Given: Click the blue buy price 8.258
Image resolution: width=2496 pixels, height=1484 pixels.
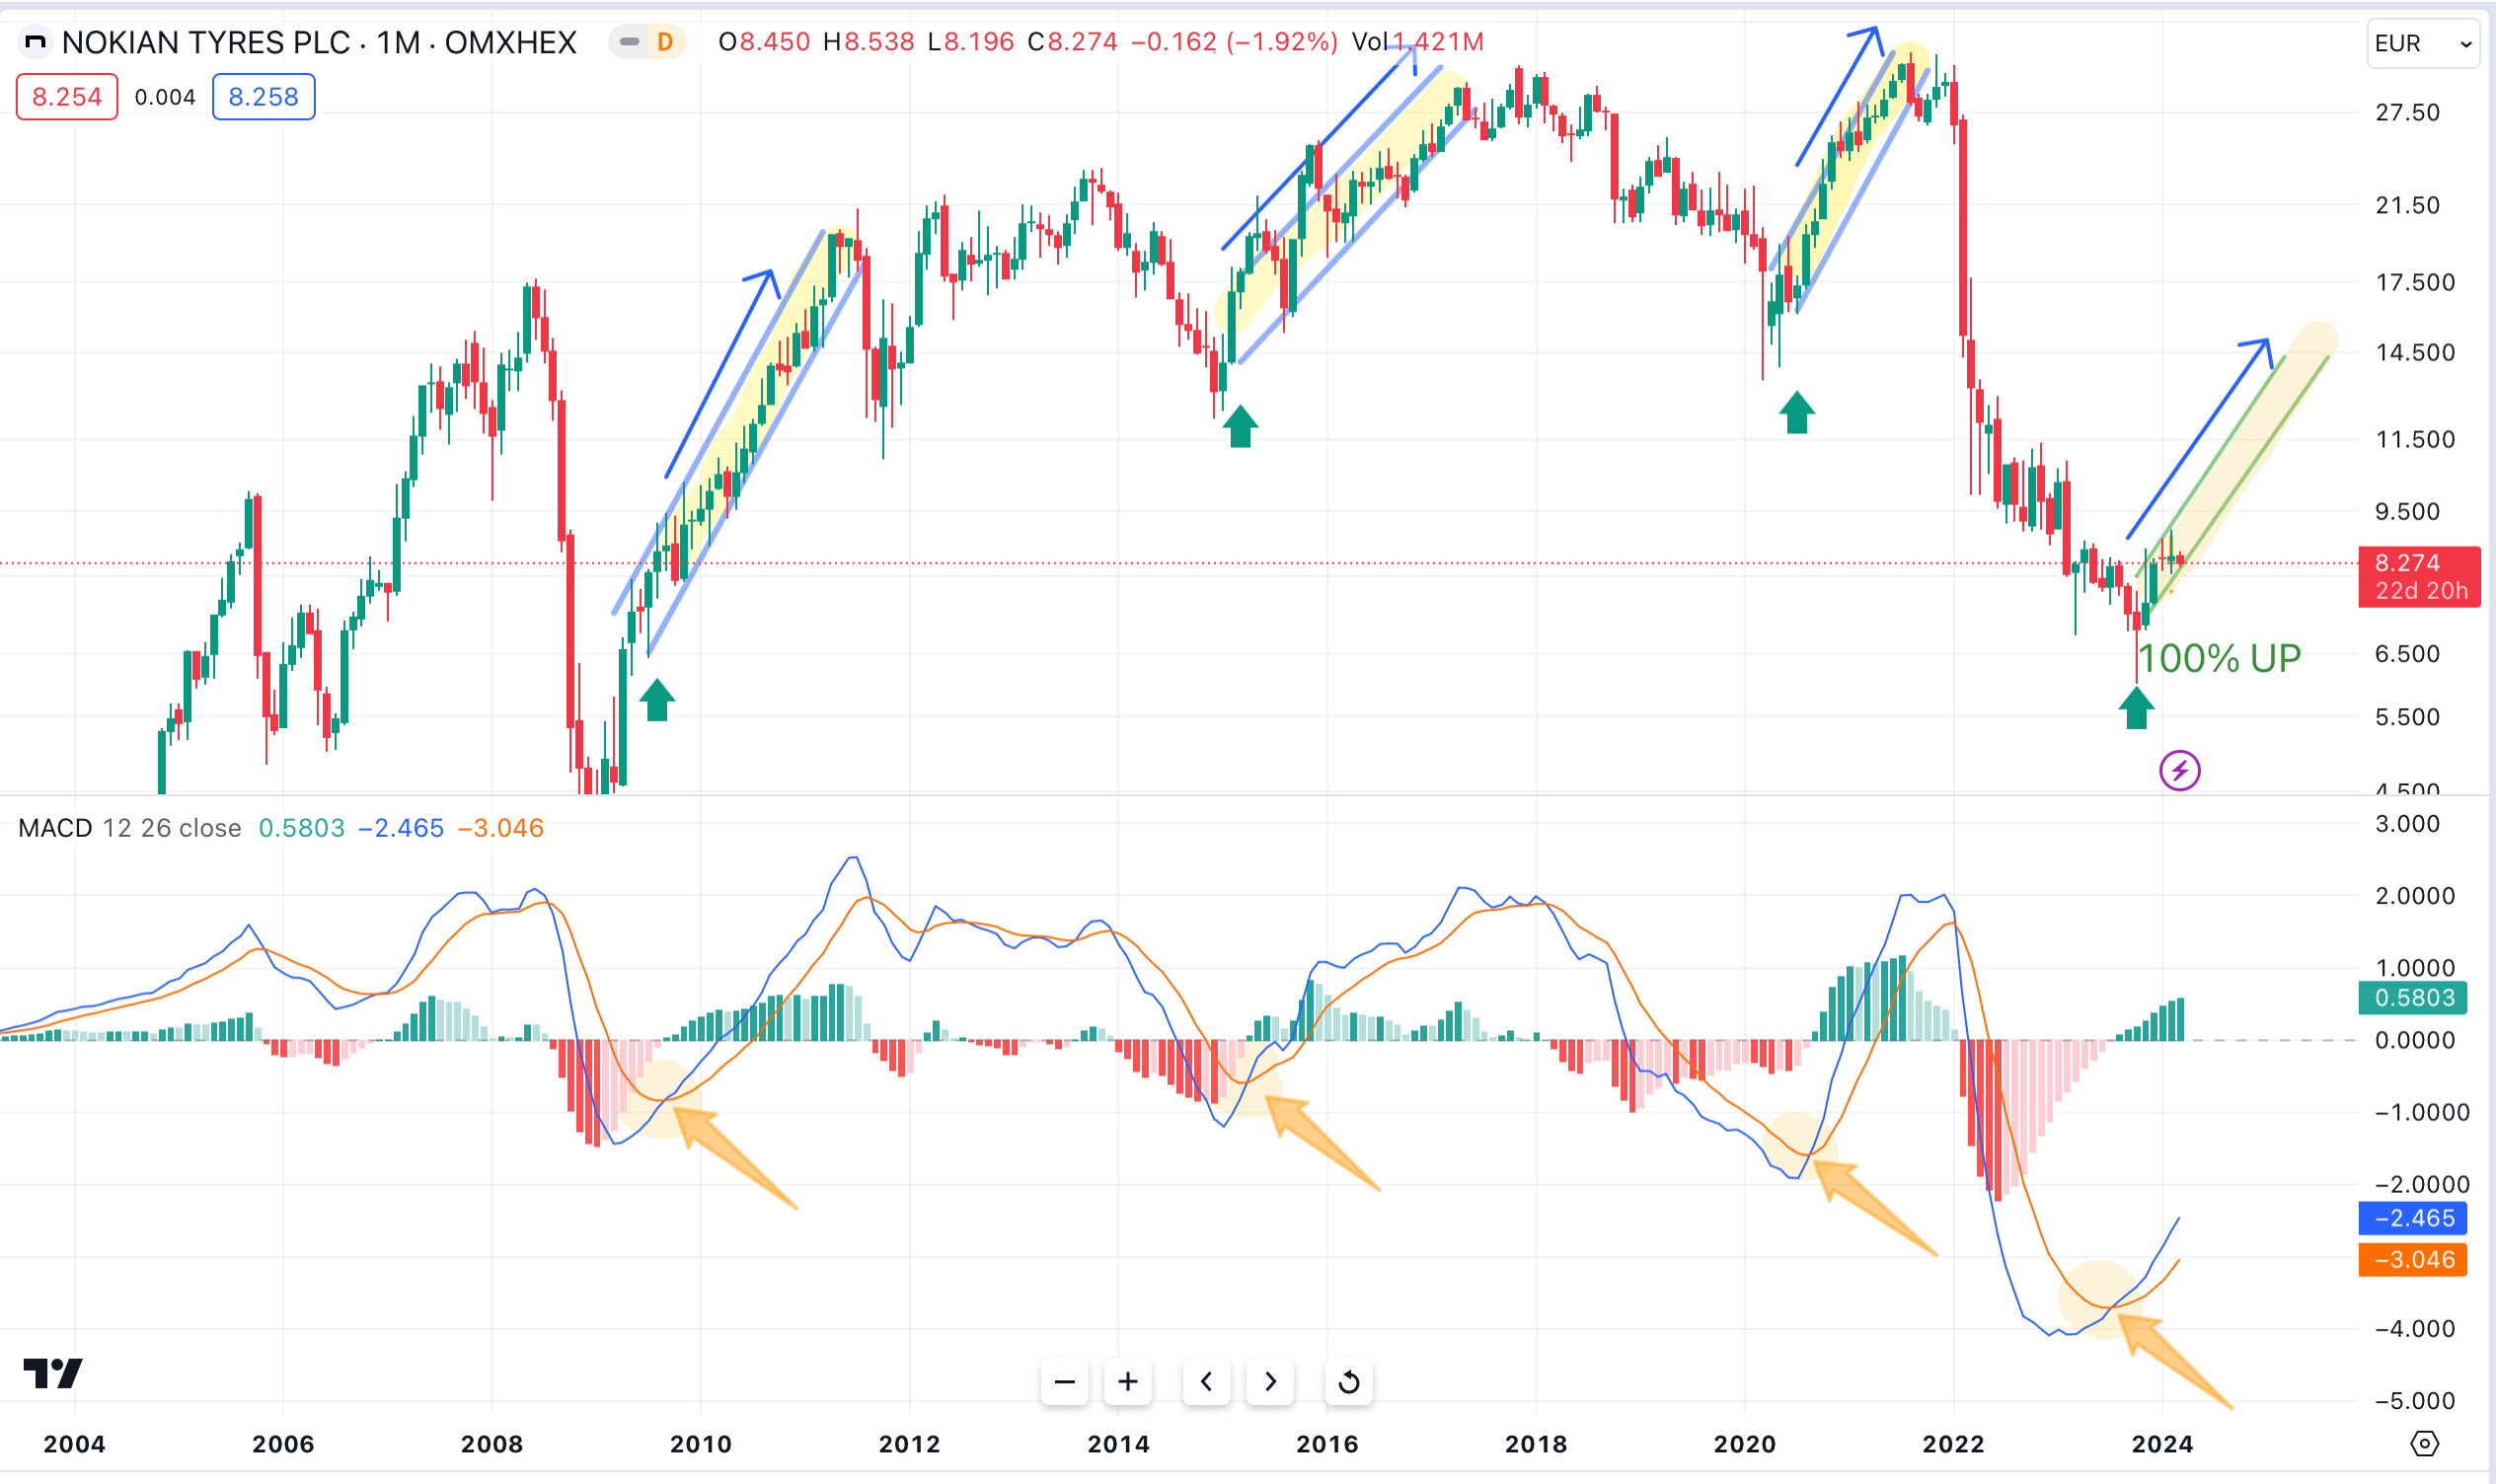Looking at the screenshot, I should click(264, 97).
